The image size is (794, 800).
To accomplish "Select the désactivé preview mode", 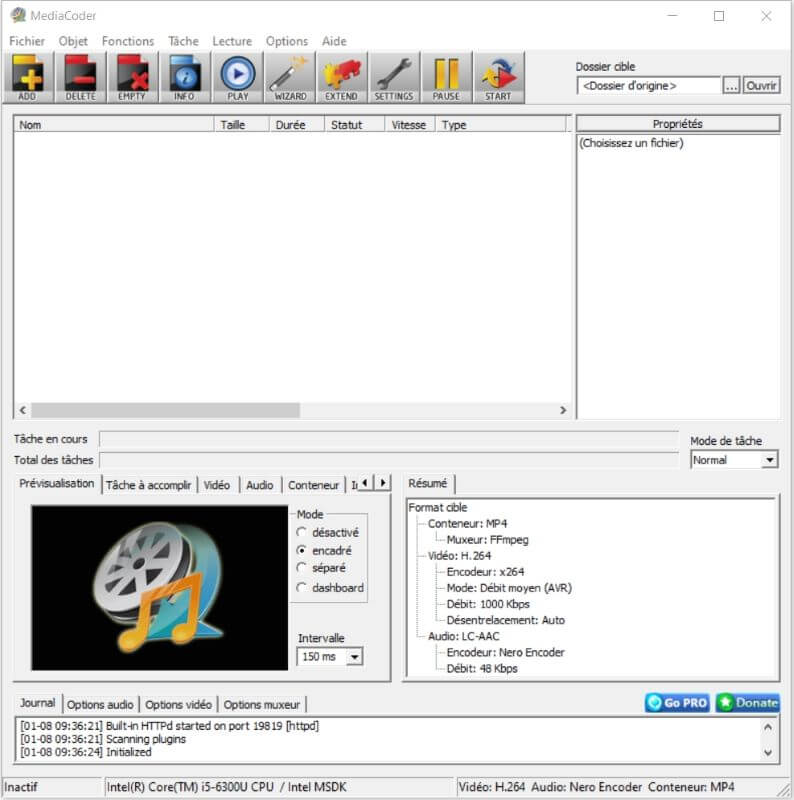I will (x=328, y=532).
